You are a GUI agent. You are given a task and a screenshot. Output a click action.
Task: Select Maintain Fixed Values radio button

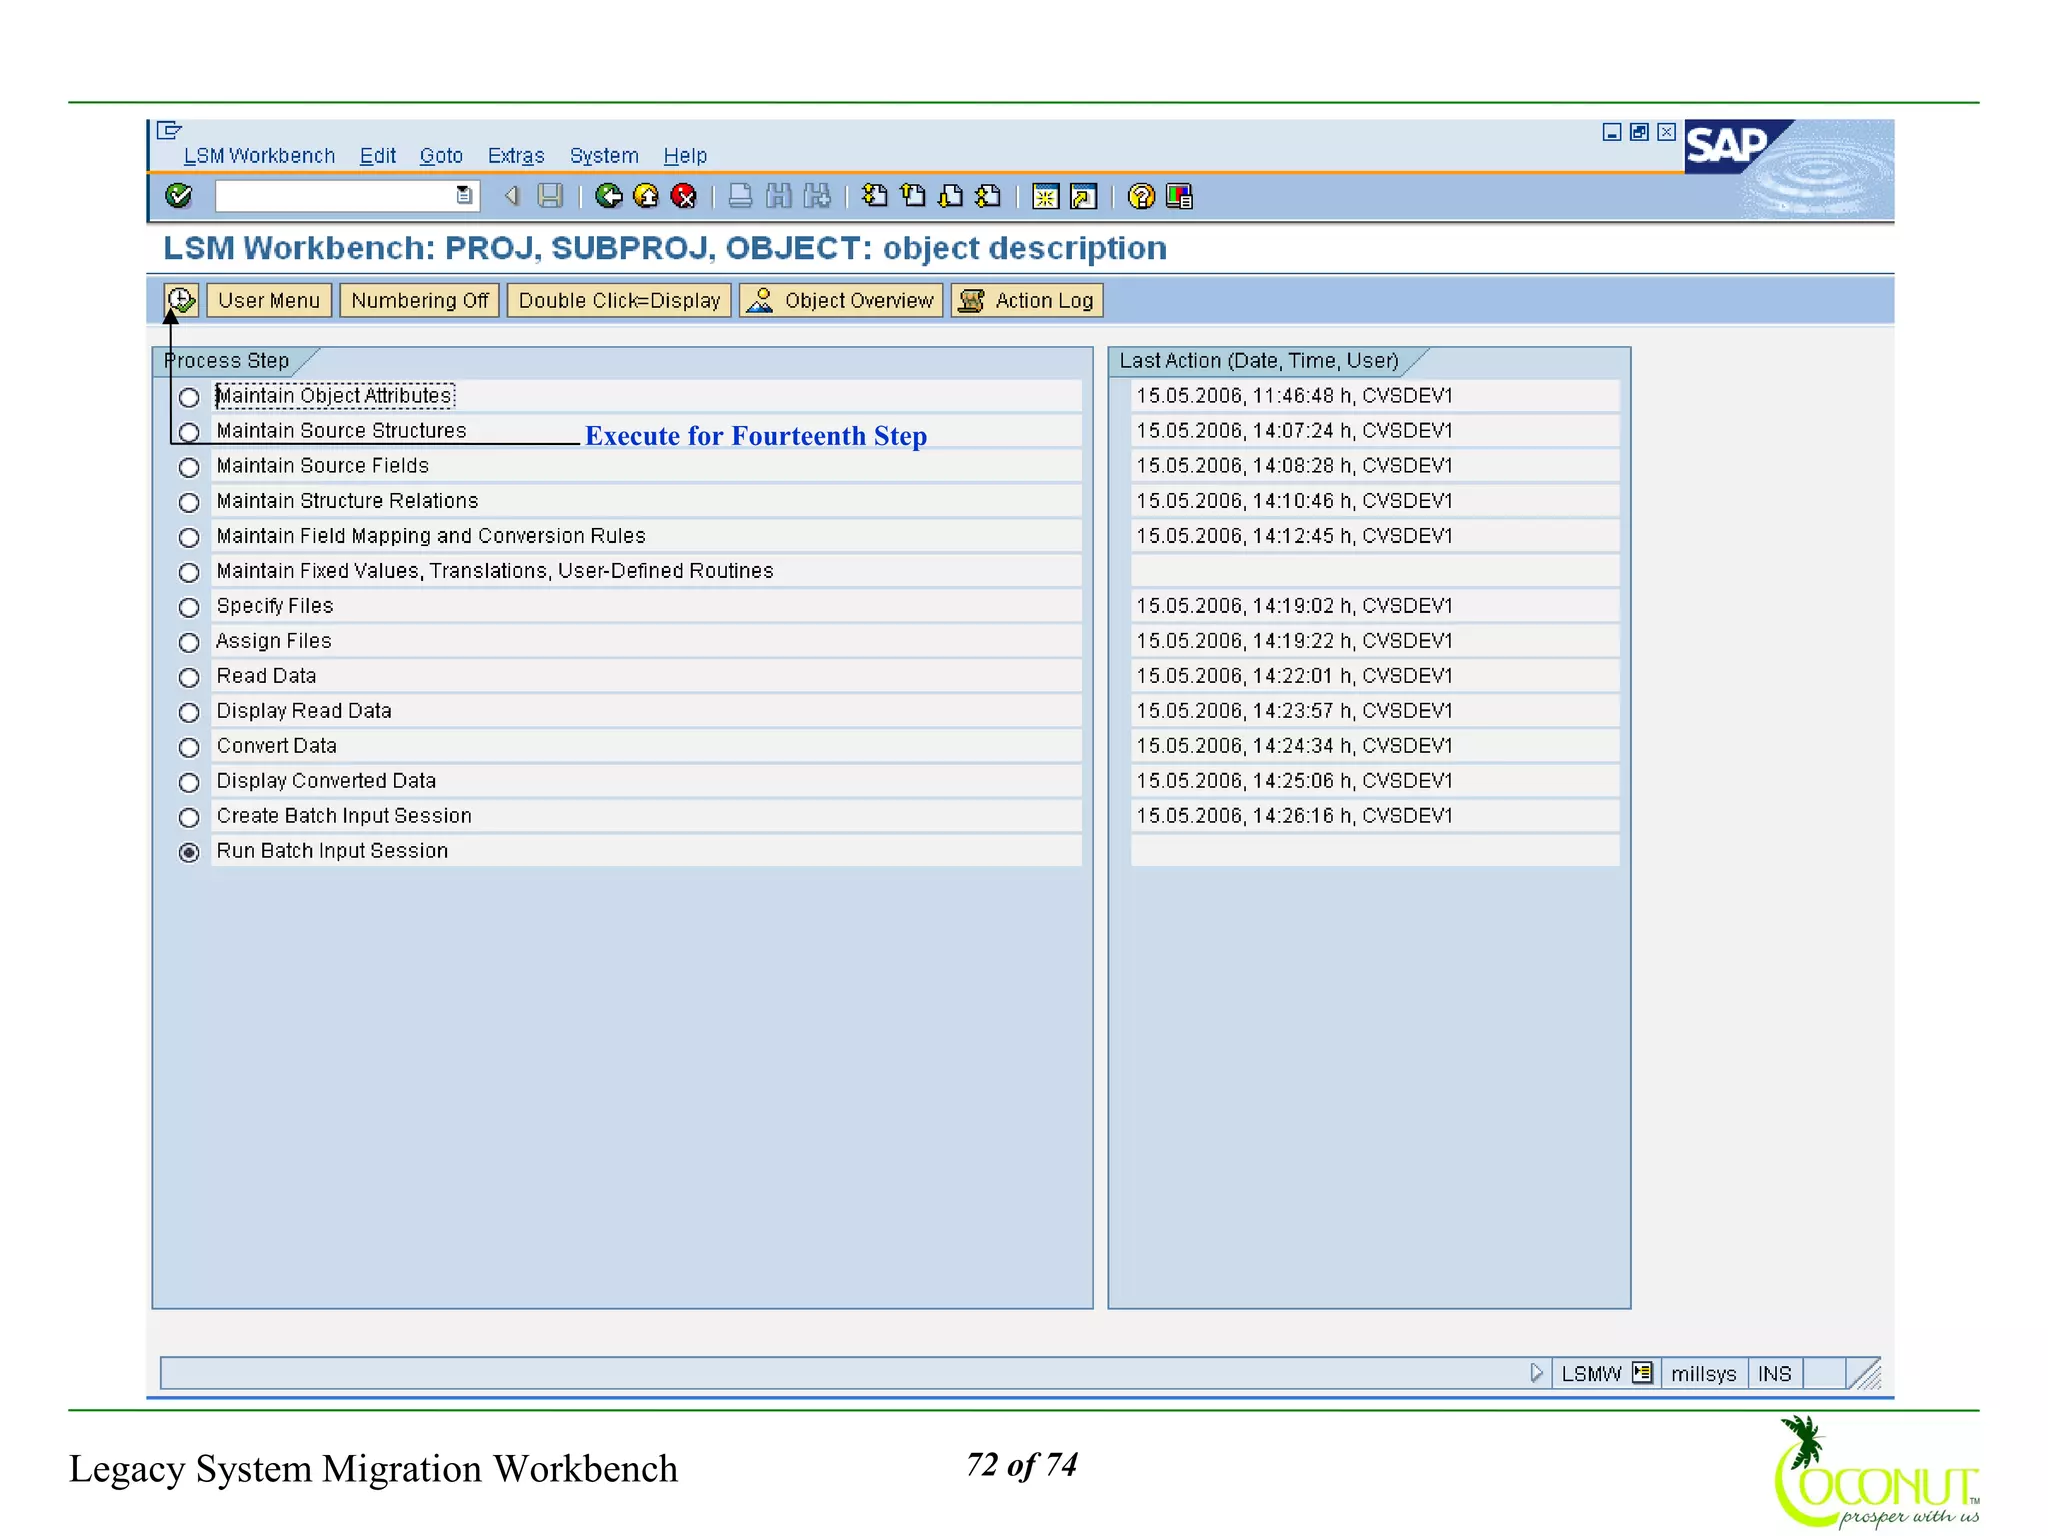click(x=189, y=572)
